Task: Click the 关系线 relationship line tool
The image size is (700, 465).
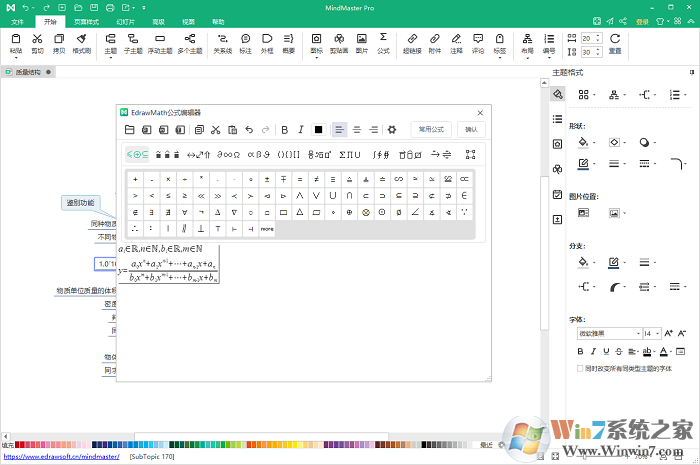Action: pyautogui.click(x=222, y=42)
